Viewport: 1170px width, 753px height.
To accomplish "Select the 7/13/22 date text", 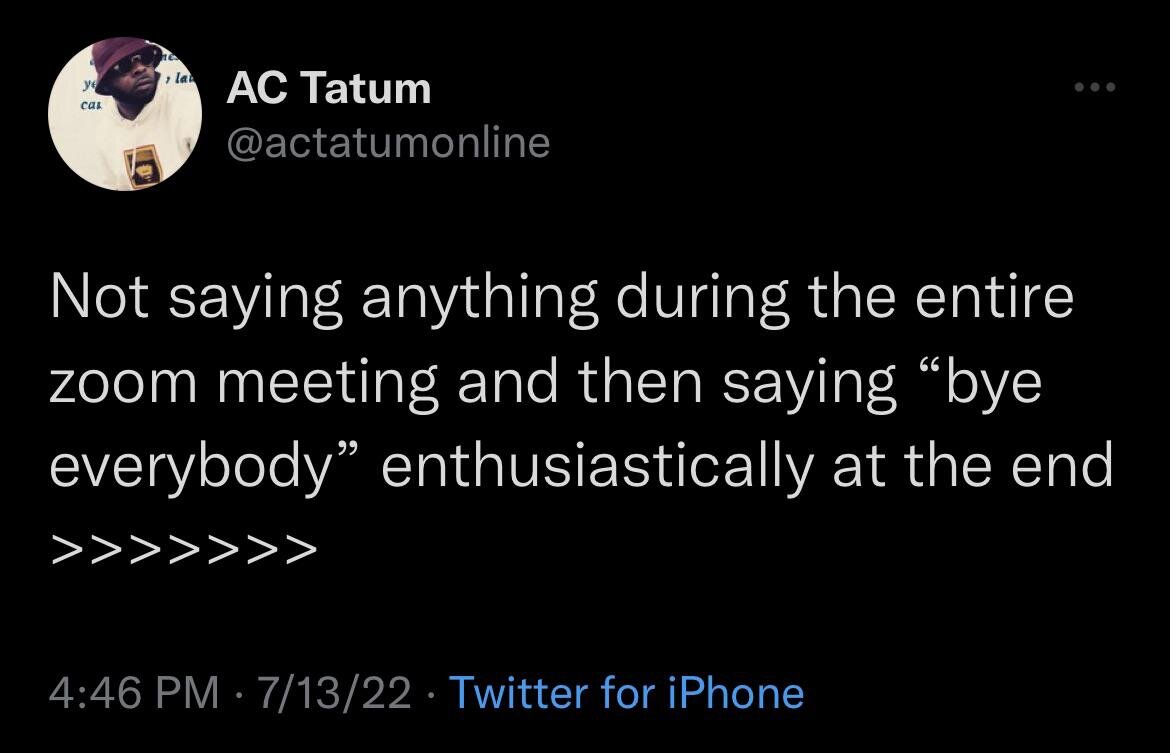I will [x=334, y=693].
